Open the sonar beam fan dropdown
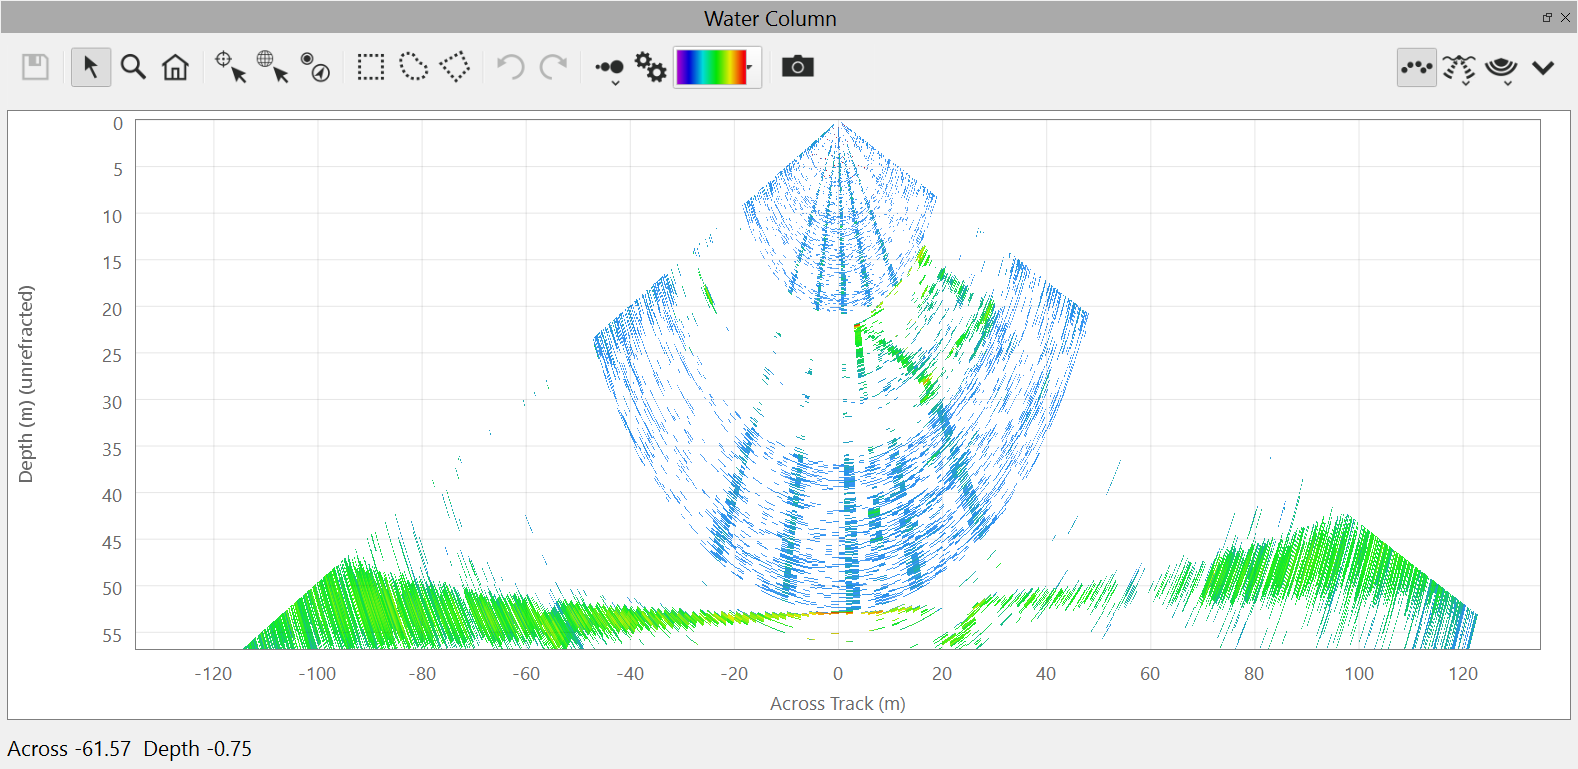 [x=1459, y=69]
